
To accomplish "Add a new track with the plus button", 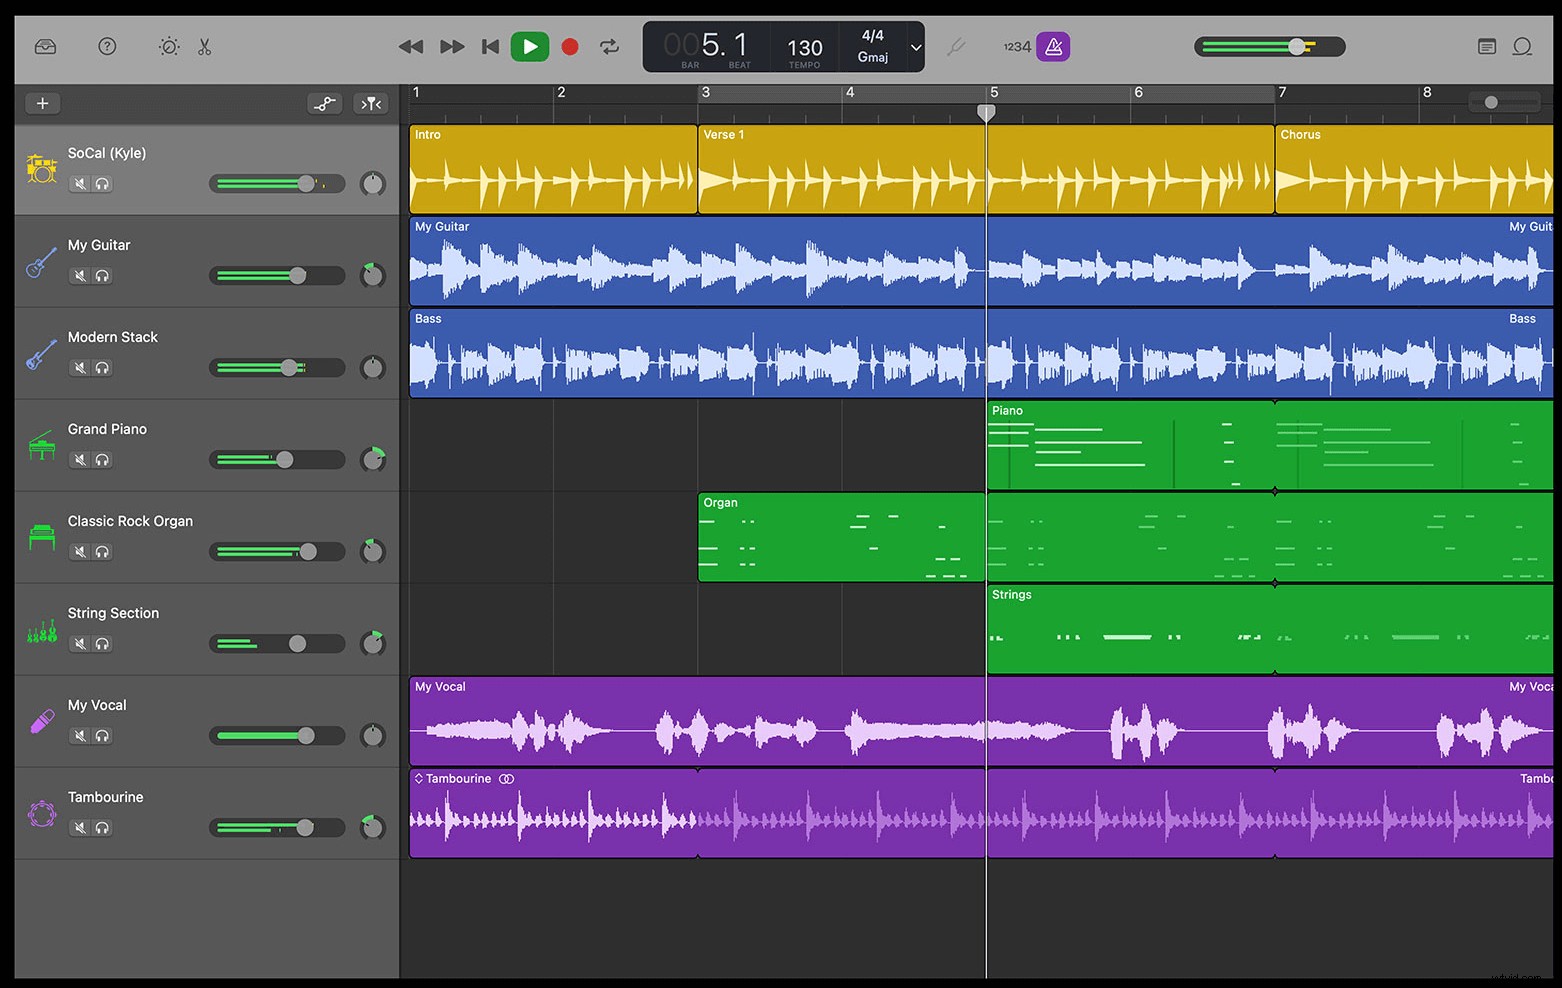I will (43, 103).
